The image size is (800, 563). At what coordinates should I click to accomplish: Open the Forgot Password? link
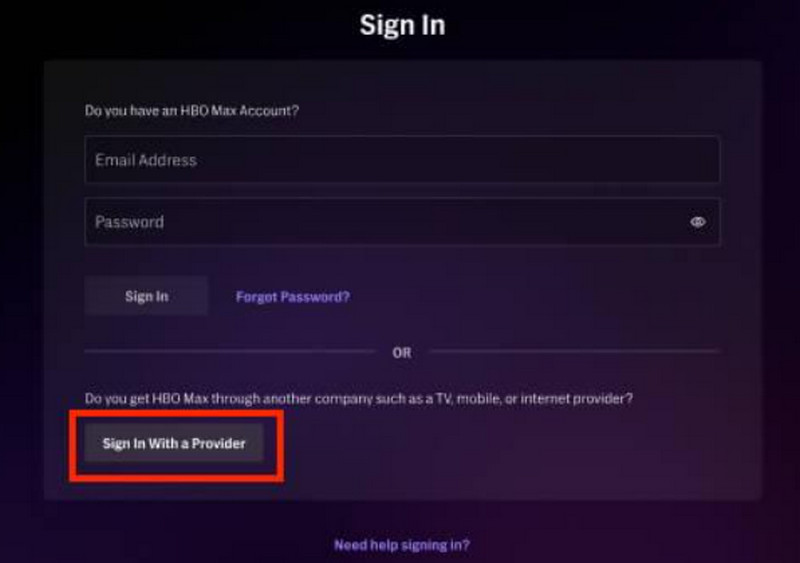(293, 297)
